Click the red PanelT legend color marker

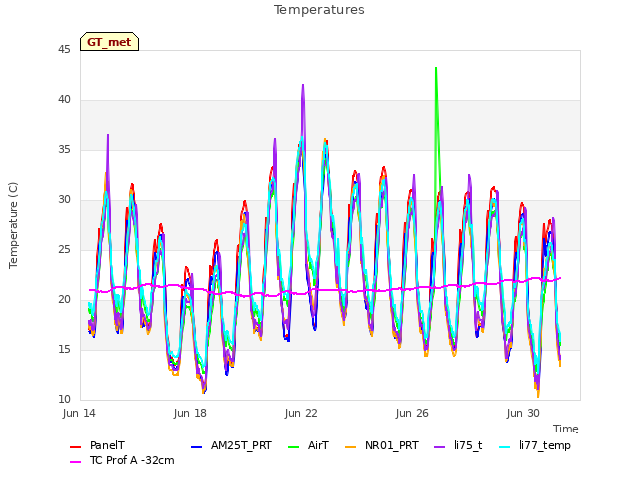[x=76, y=447]
